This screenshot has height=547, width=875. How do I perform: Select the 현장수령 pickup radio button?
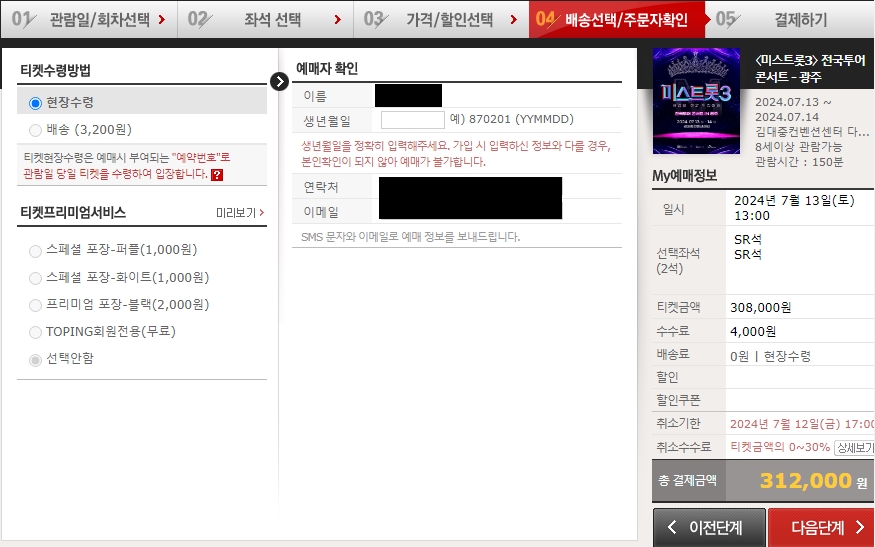[x=35, y=103]
